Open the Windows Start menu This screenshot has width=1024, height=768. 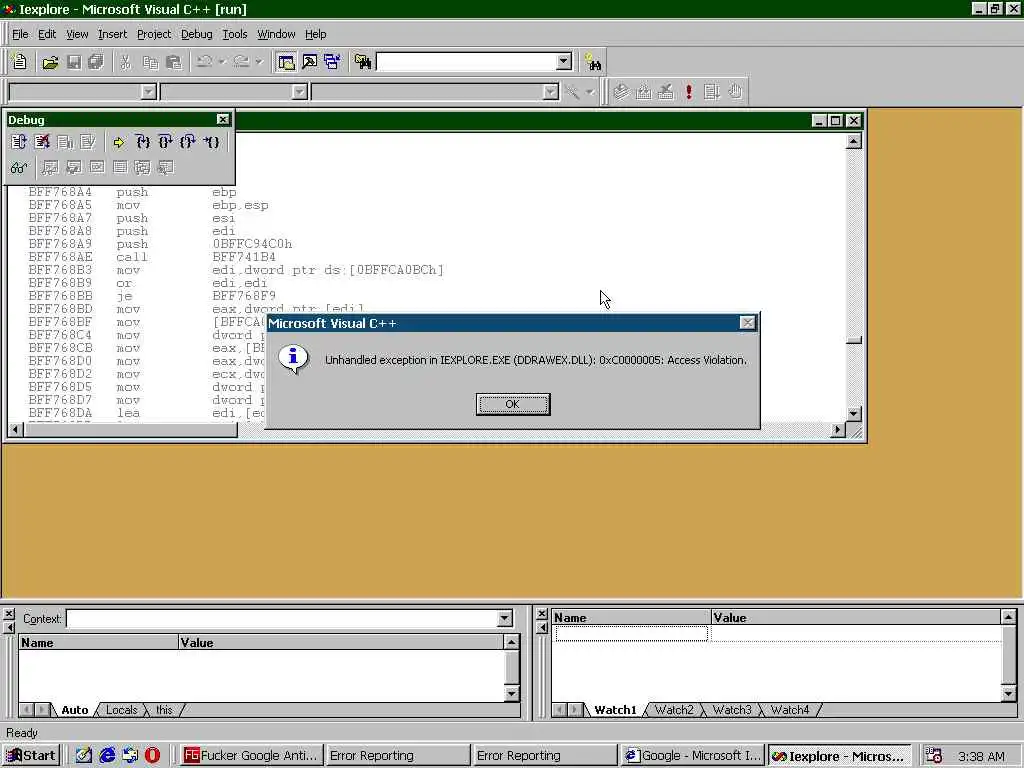click(x=31, y=756)
